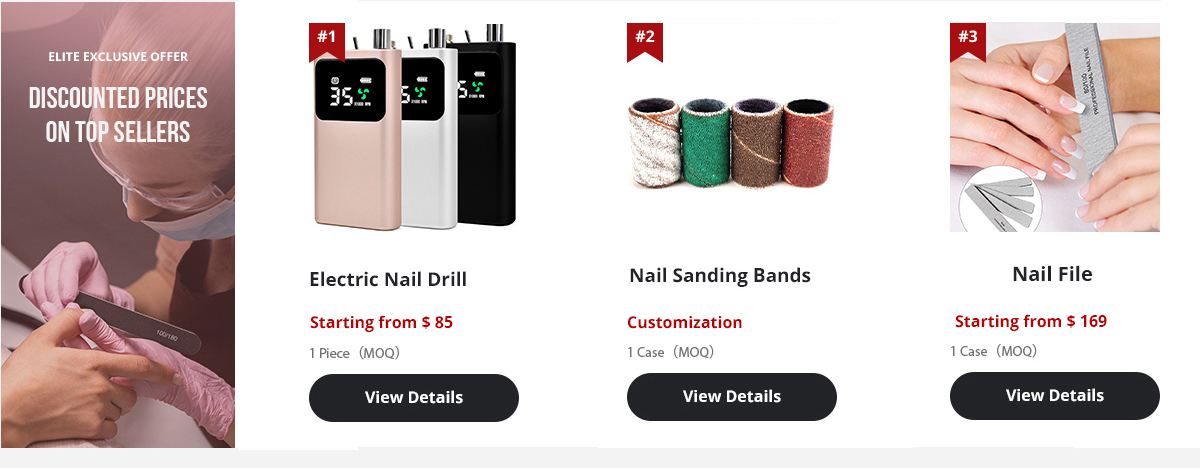
Task: Click the Starting from $ 85 price
Action: [x=381, y=322]
